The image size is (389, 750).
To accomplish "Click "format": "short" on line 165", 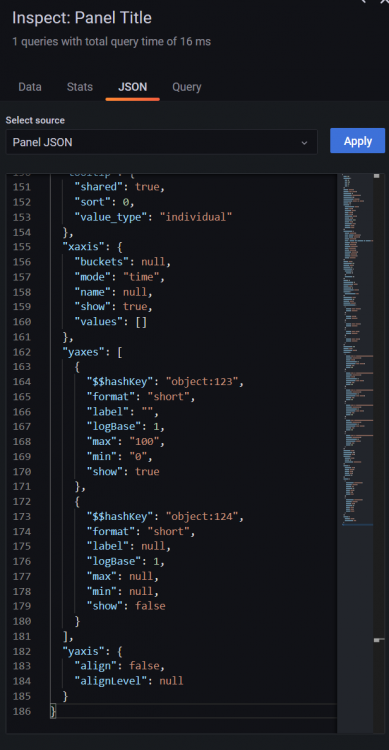I will coord(141,397).
